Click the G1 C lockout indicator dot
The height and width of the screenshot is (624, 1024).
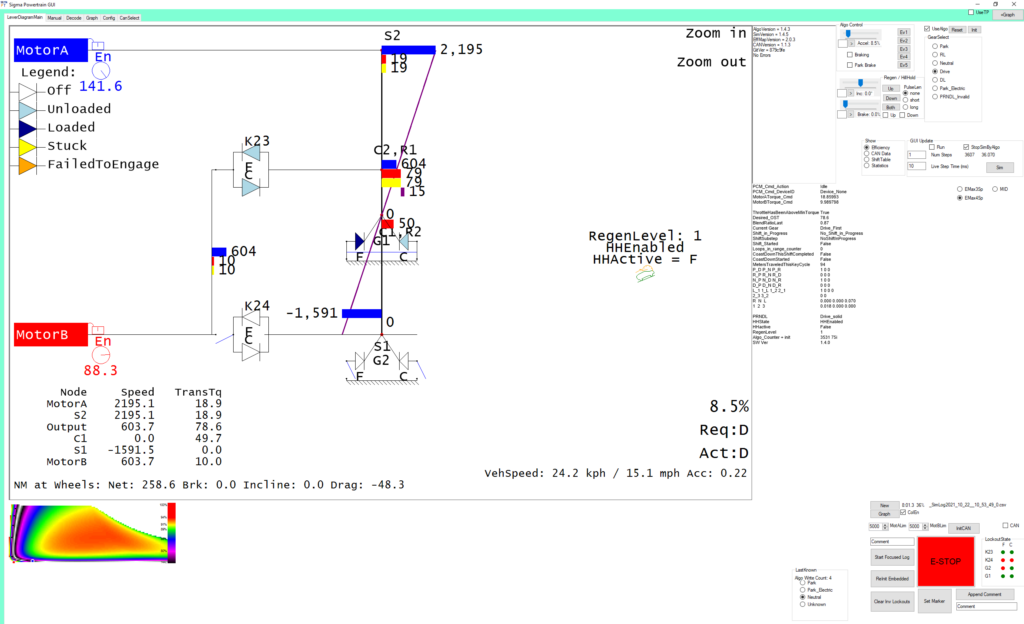[x=1012, y=576]
